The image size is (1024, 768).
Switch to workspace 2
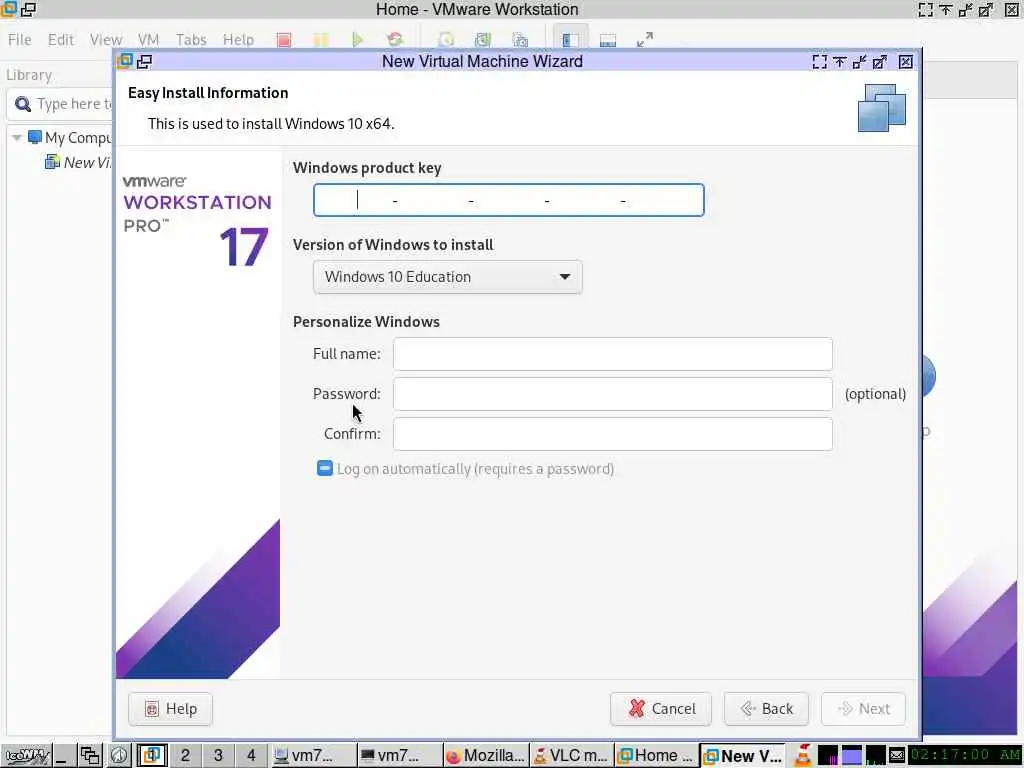[185, 756]
